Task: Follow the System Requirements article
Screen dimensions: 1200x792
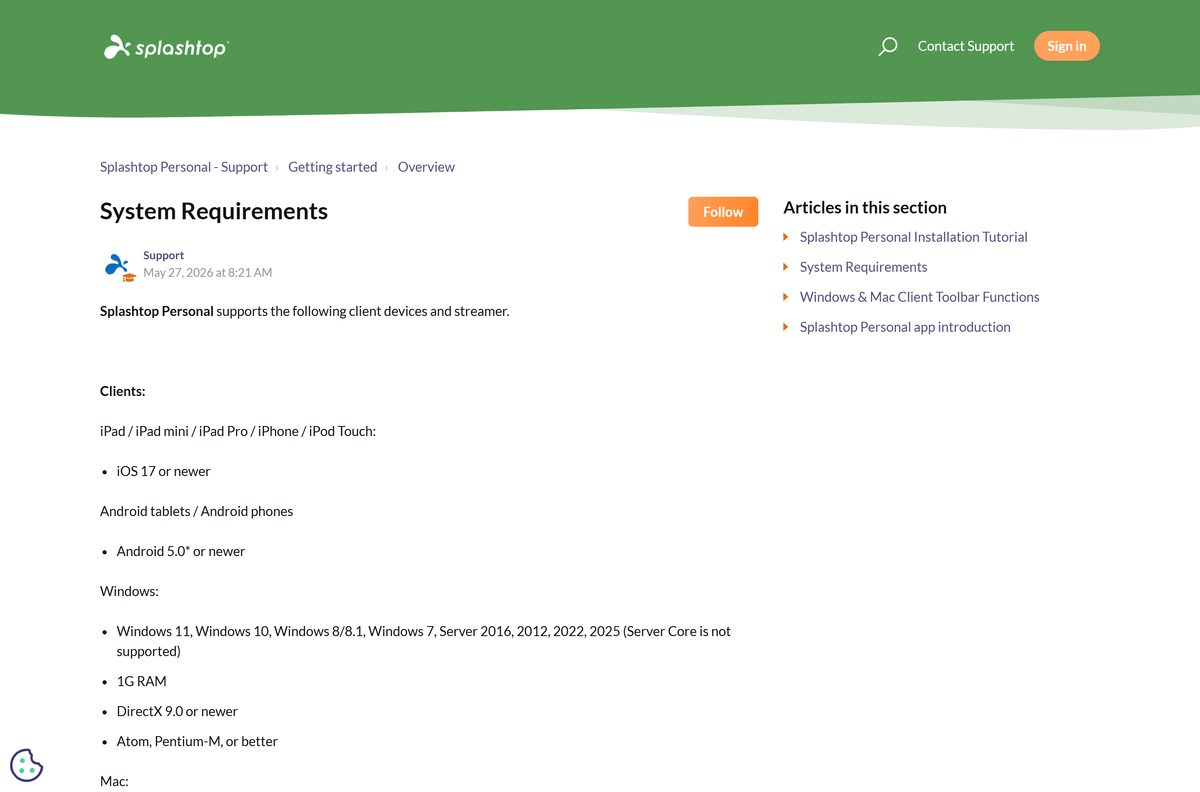Action: [723, 212]
